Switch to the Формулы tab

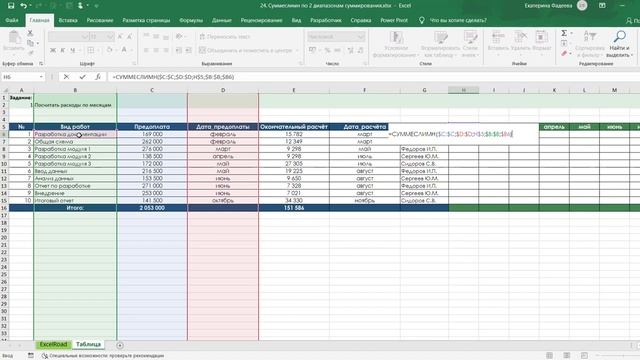pos(191,20)
